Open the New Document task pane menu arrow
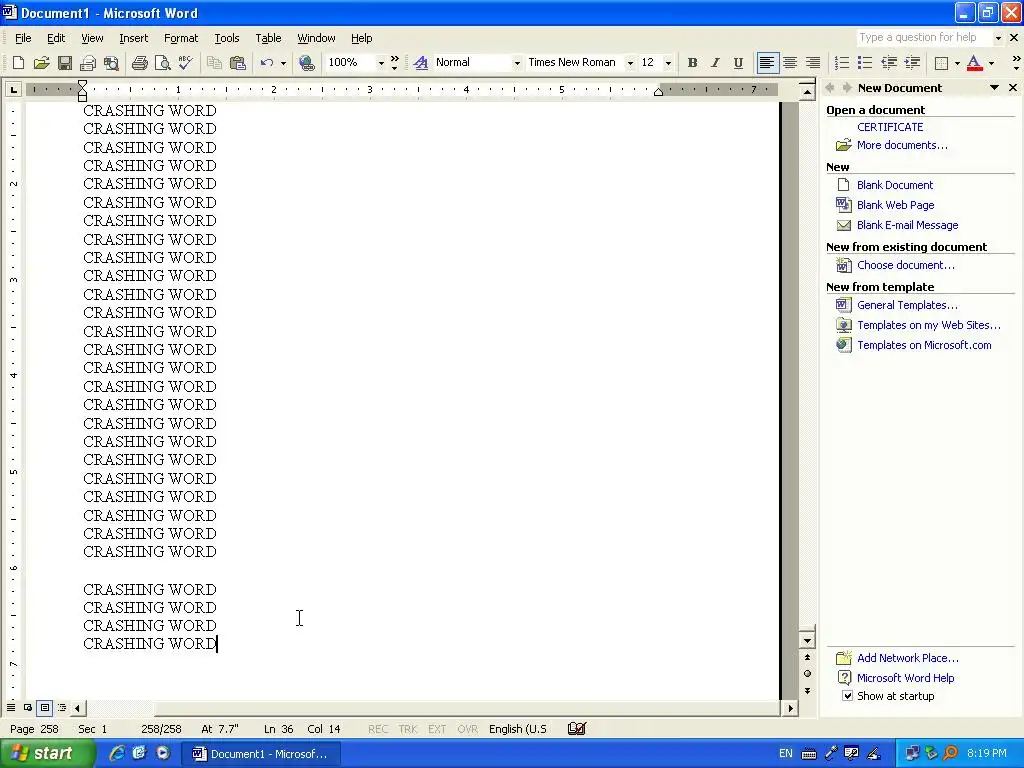The width and height of the screenshot is (1024, 768). point(994,88)
